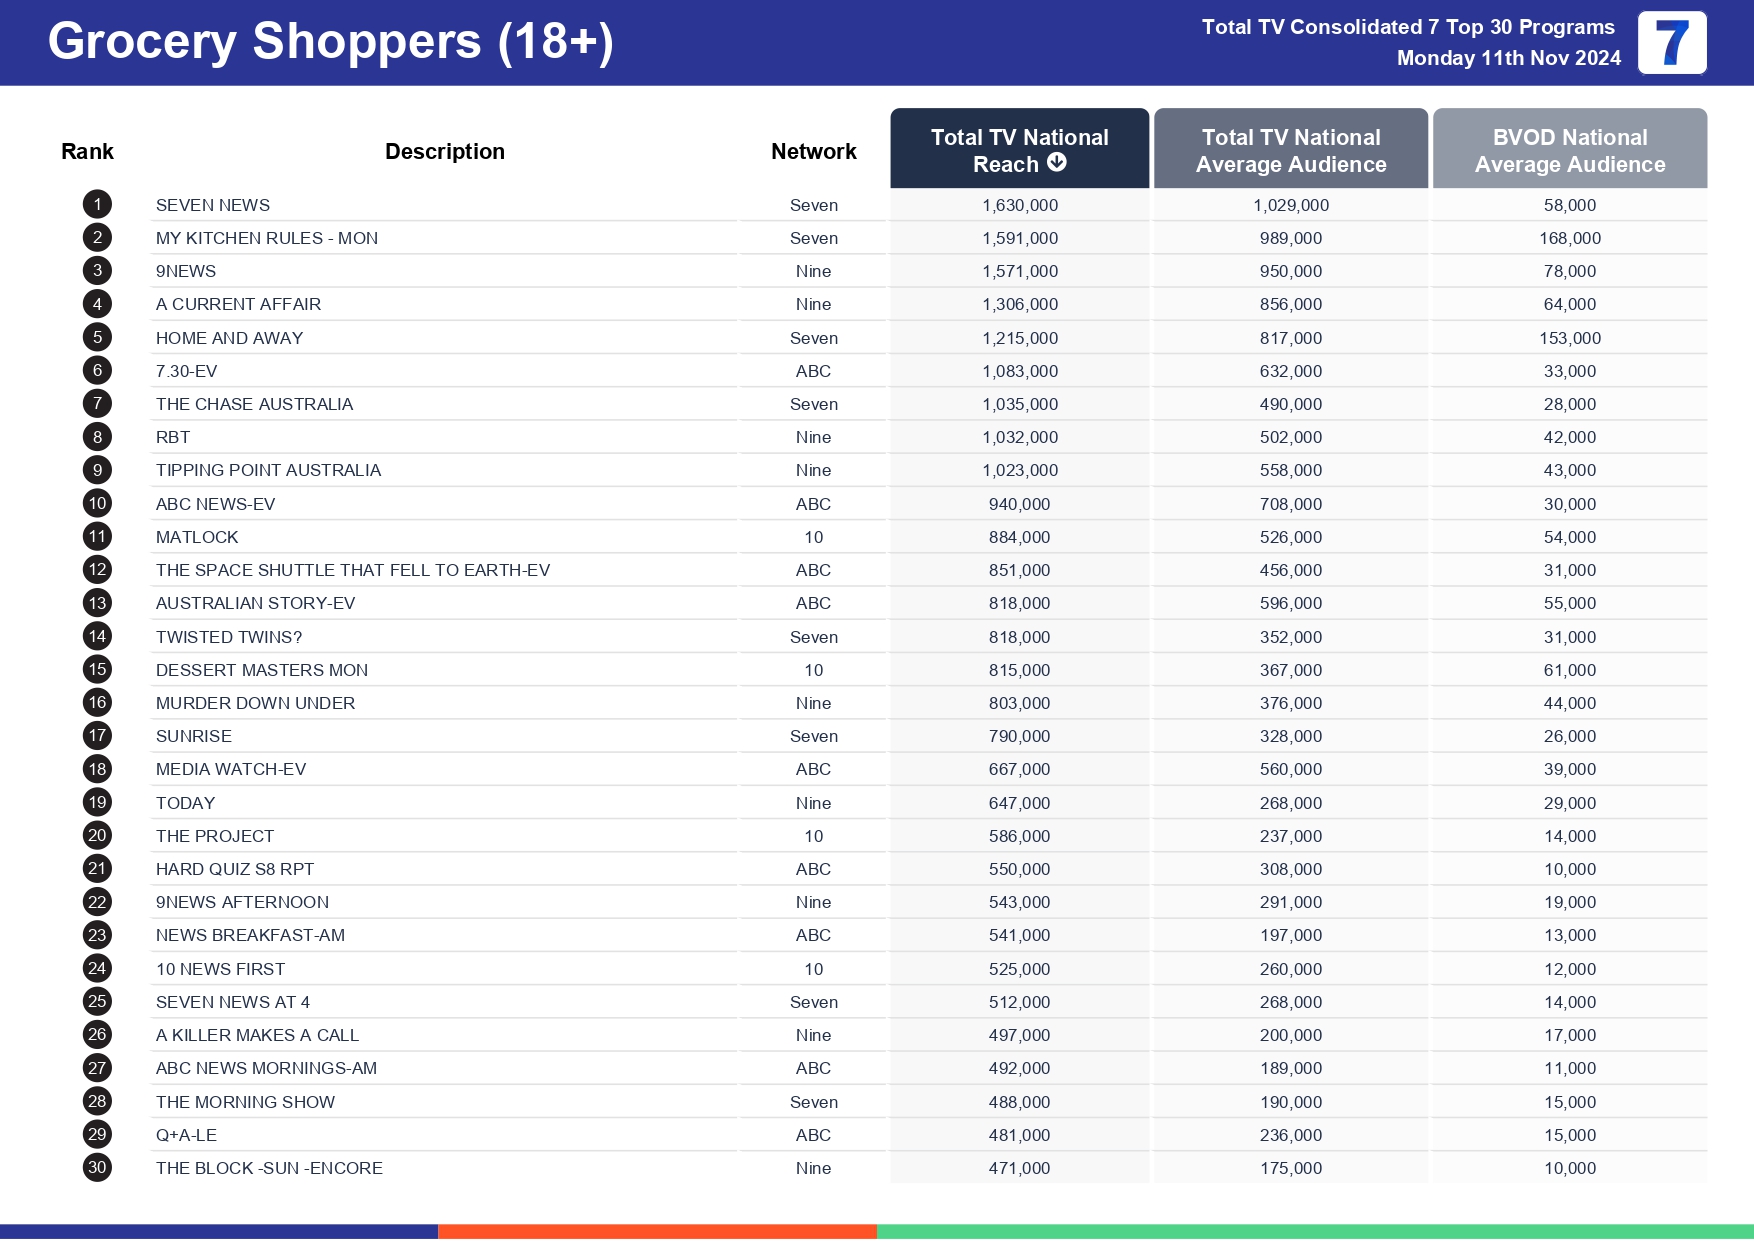Click the rank 30 number badge
Image resolution: width=1754 pixels, height=1241 pixels.
click(x=97, y=1168)
